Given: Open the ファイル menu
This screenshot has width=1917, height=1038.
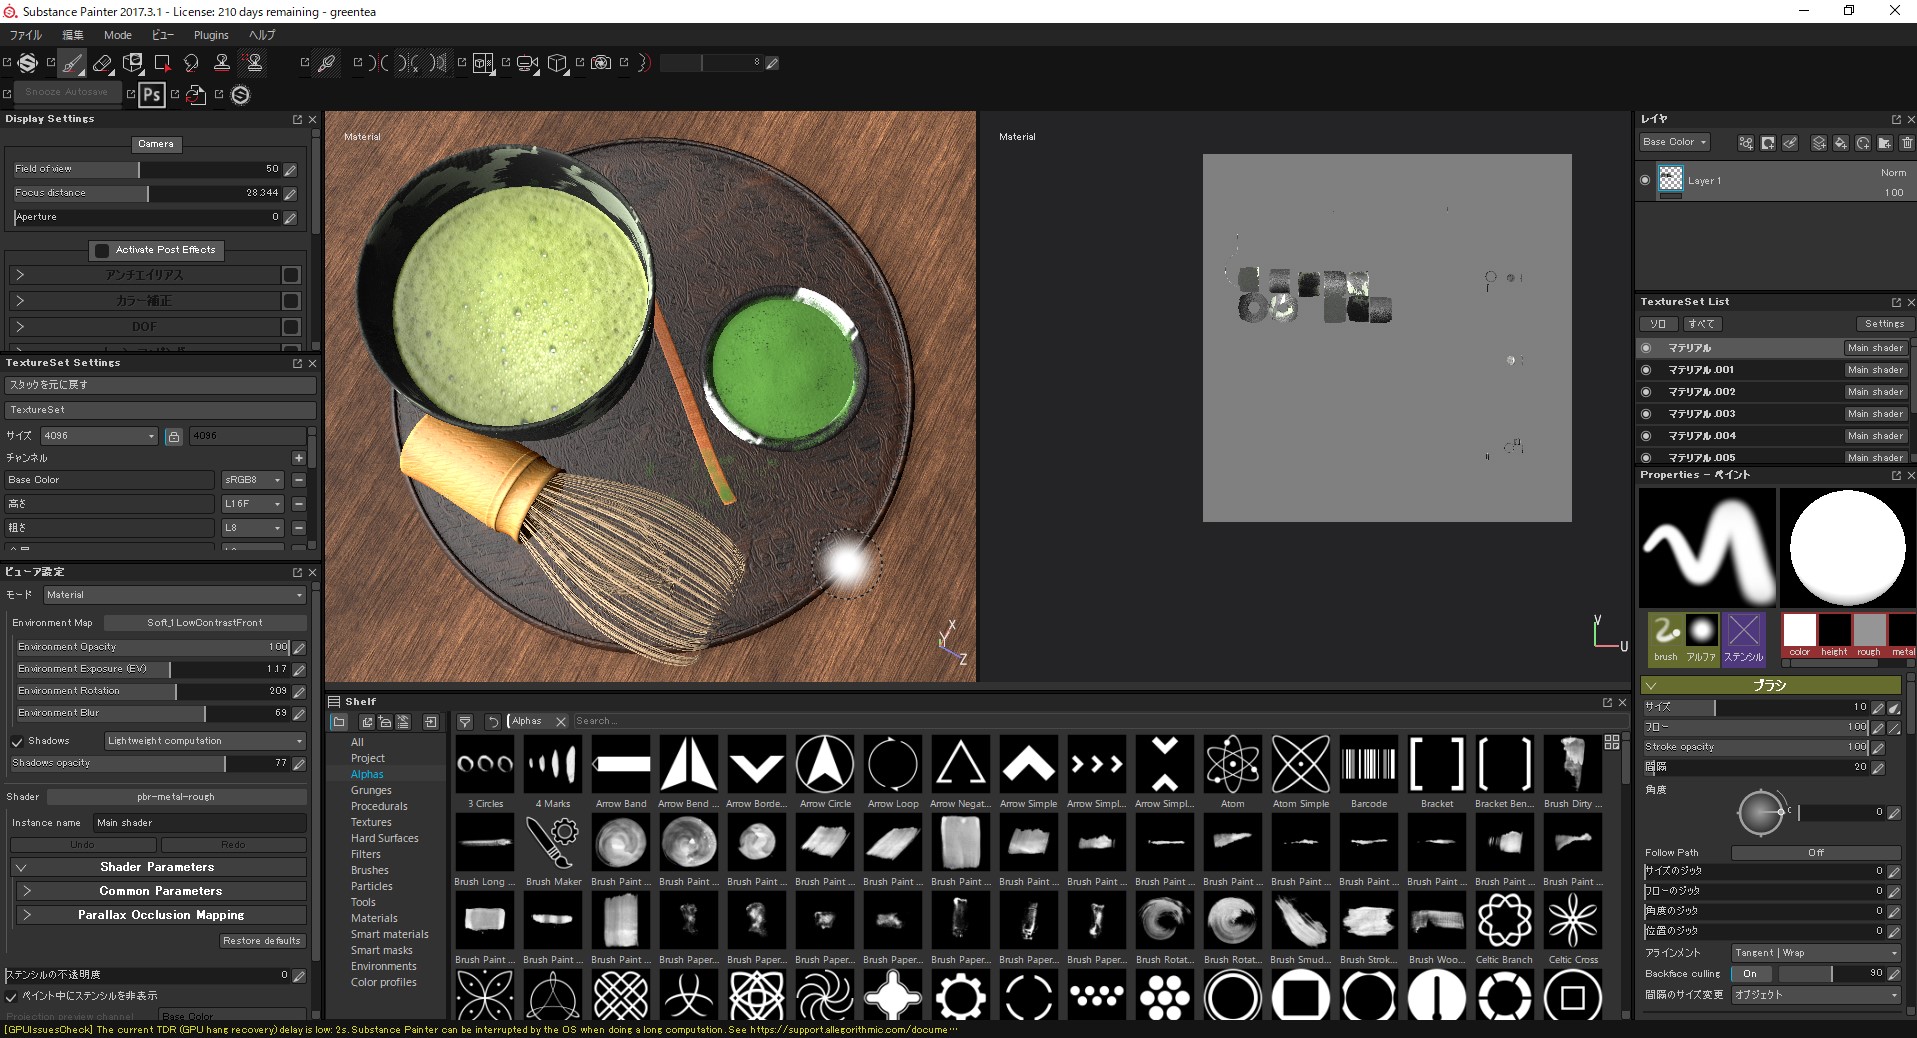Looking at the screenshot, I should (26, 35).
